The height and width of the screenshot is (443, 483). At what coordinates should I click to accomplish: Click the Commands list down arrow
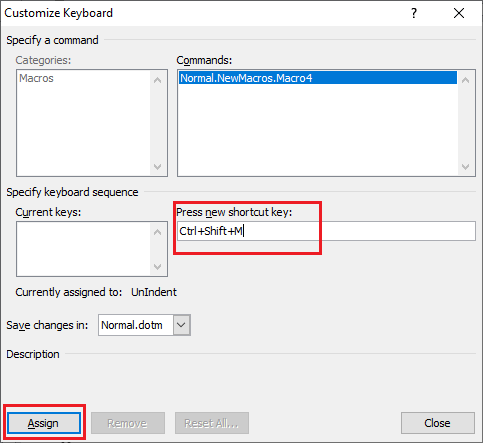pyautogui.click(x=466, y=166)
